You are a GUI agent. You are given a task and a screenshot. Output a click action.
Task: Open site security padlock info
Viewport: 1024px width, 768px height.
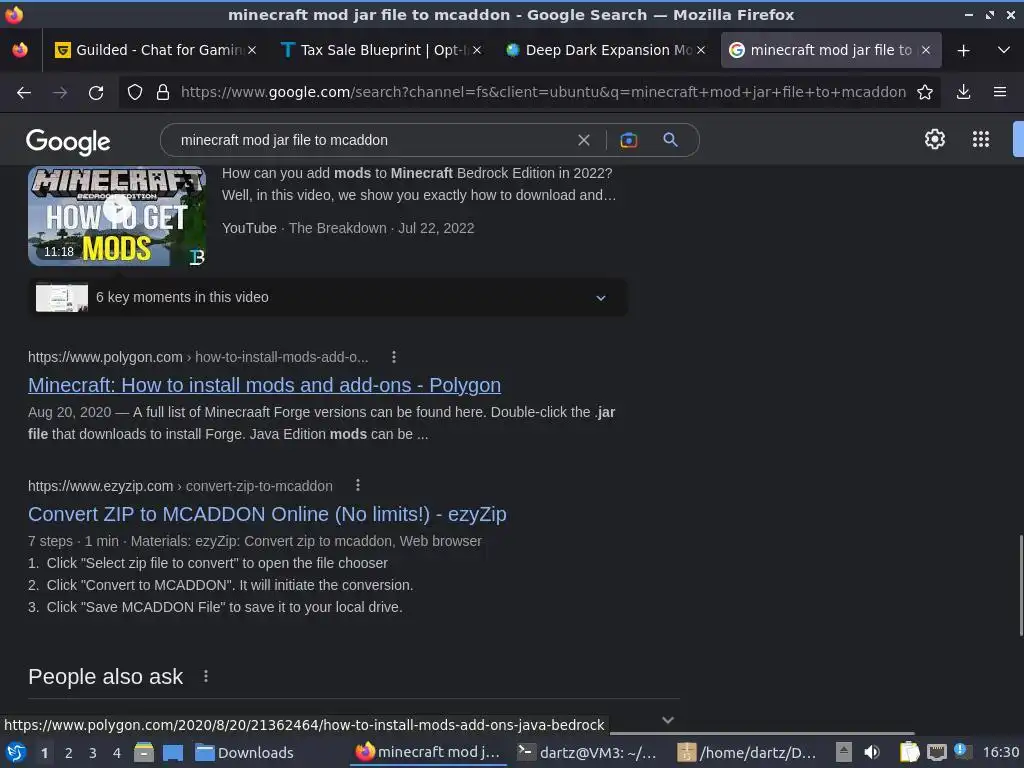click(x=163, y=93)
